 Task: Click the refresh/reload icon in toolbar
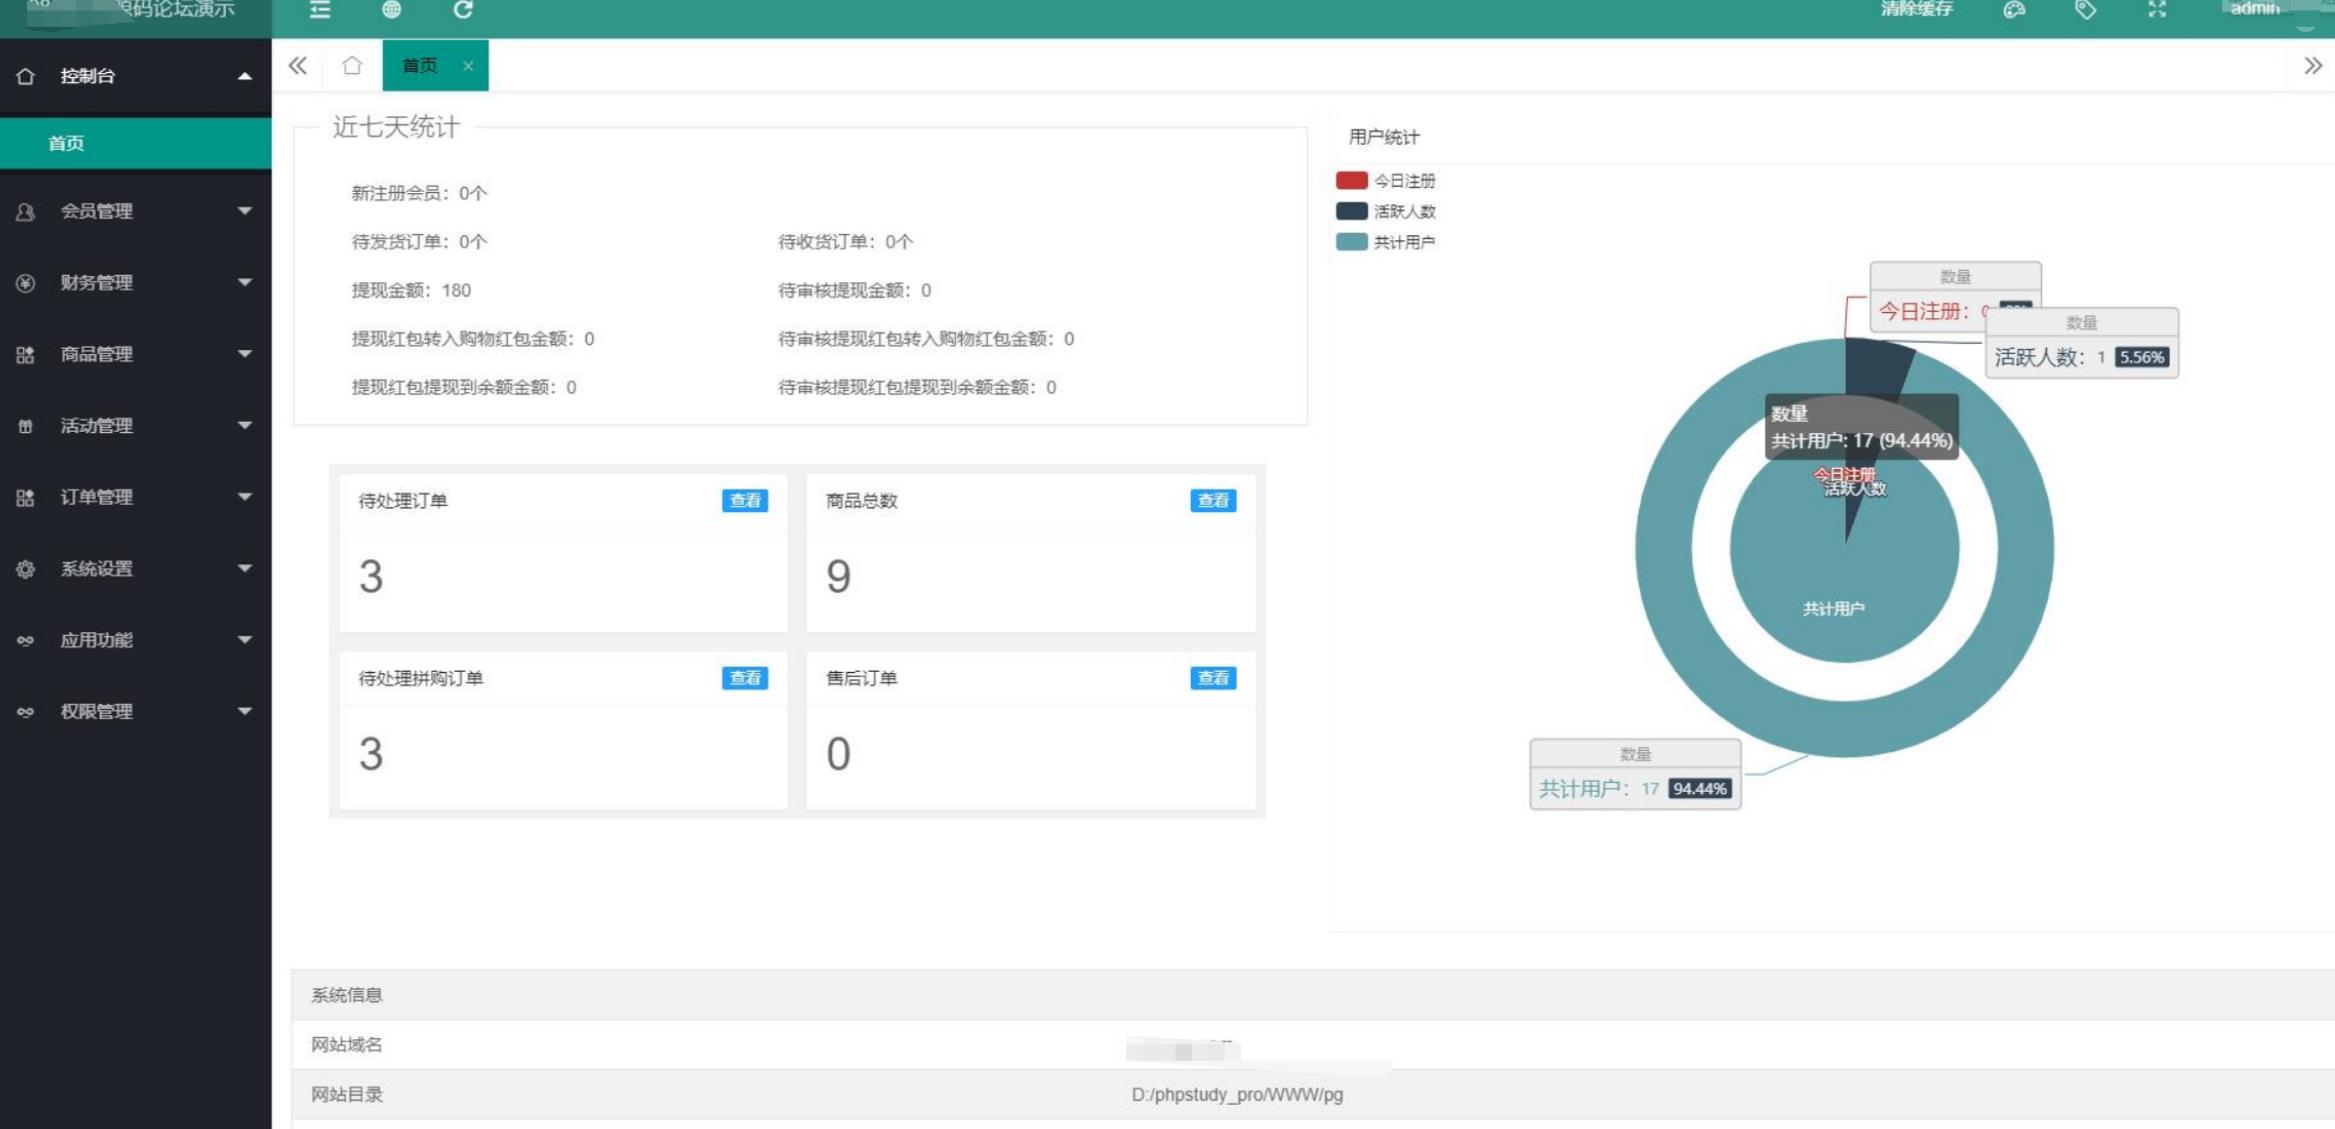pyautogui.click(x=463, y=12)
